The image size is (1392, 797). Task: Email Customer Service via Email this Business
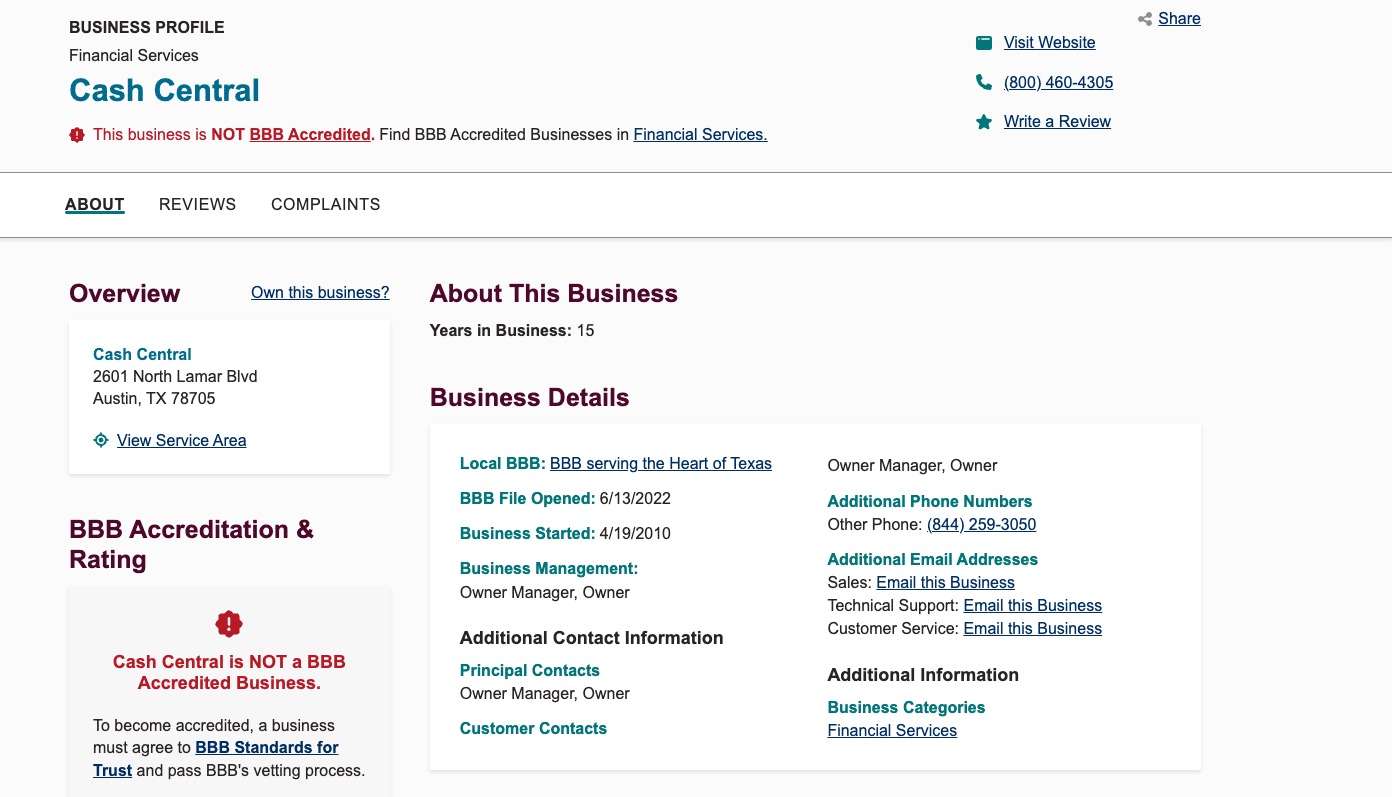point(1032,628)
